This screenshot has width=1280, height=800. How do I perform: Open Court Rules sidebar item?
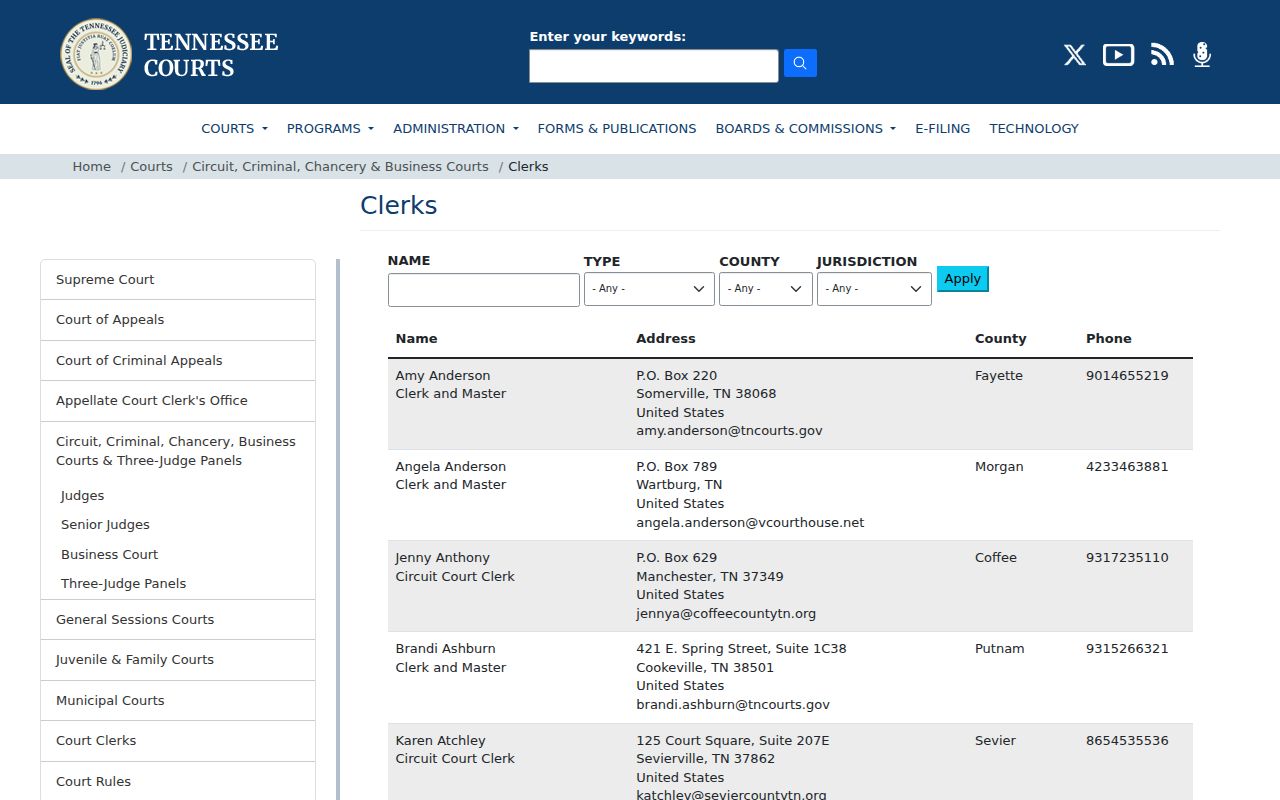[178, 782]
